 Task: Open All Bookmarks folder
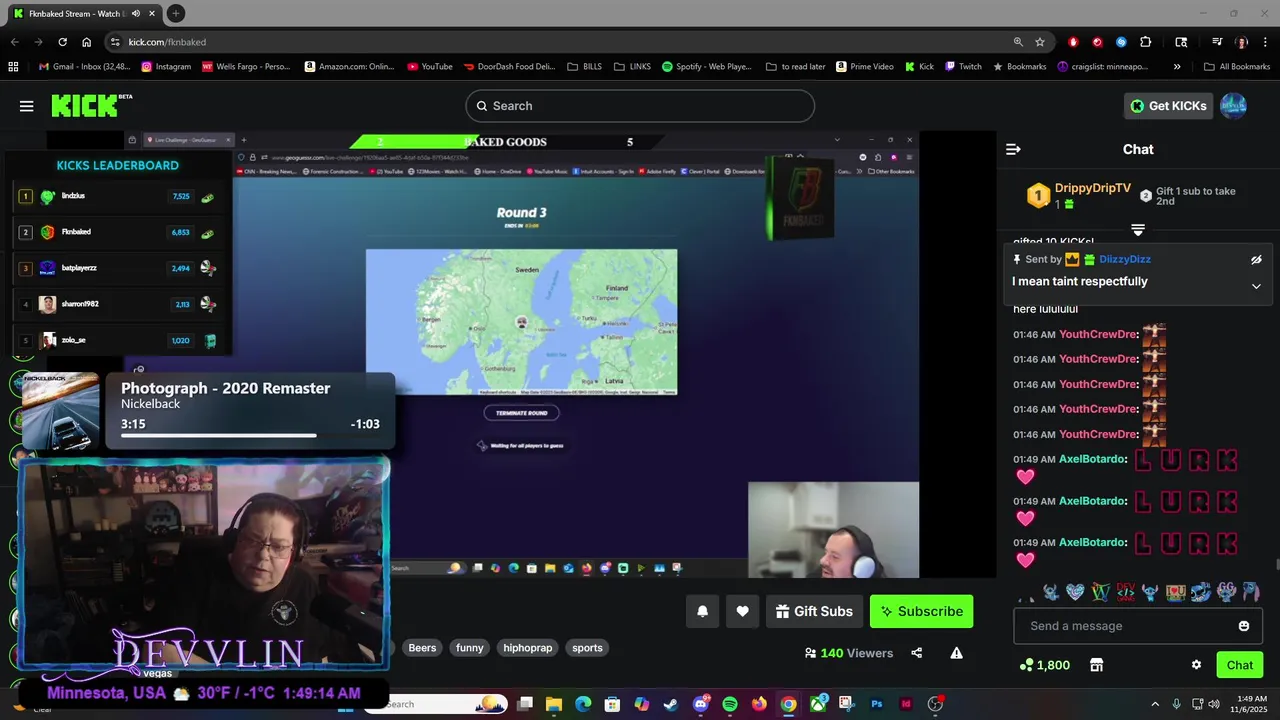1237,67
